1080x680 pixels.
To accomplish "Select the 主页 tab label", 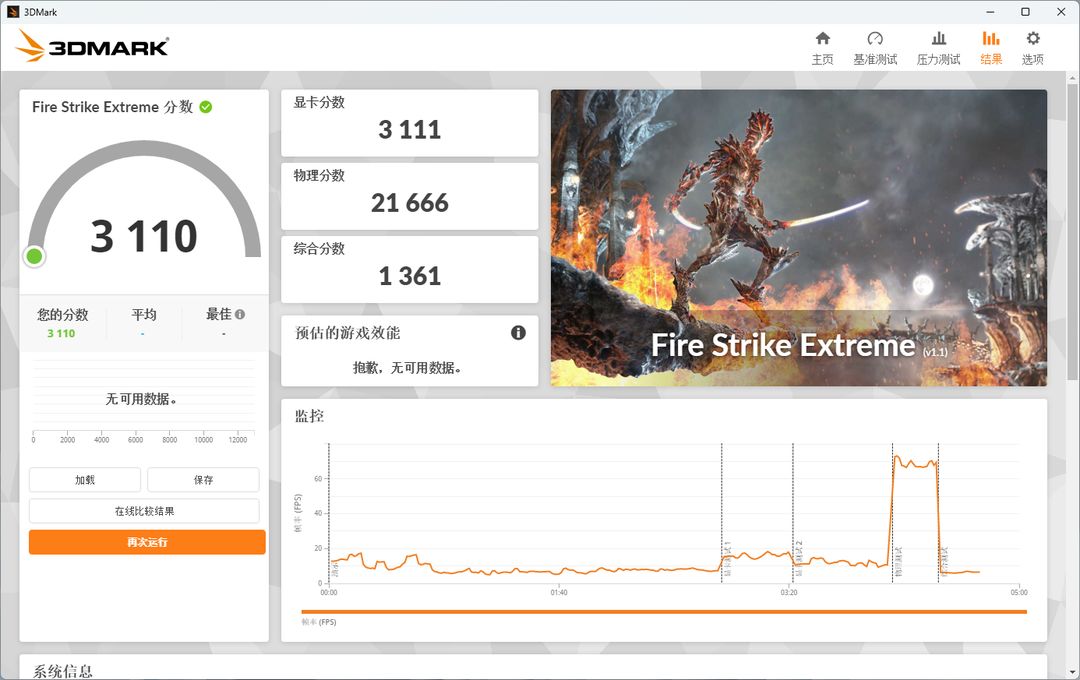I will coord(822,59).
